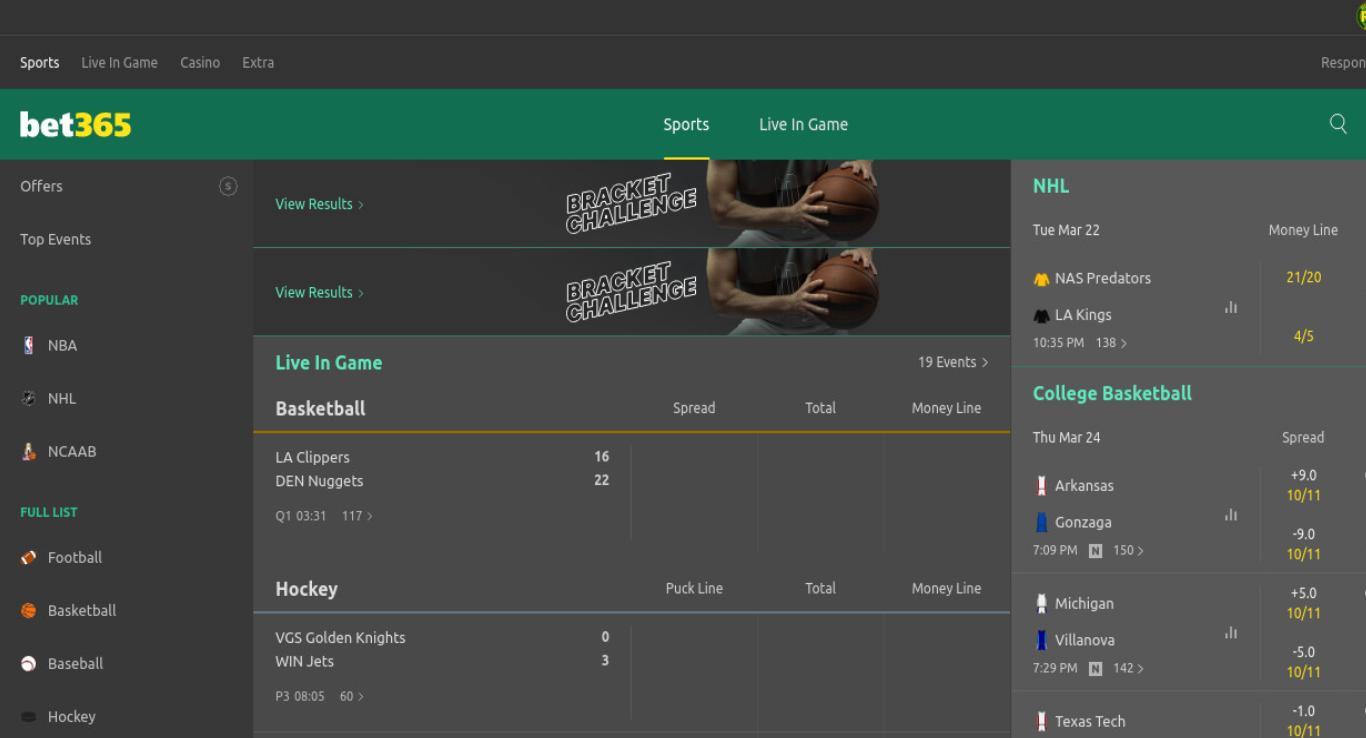Click second Bracket Challenge View Results link

tap(320, 293)
